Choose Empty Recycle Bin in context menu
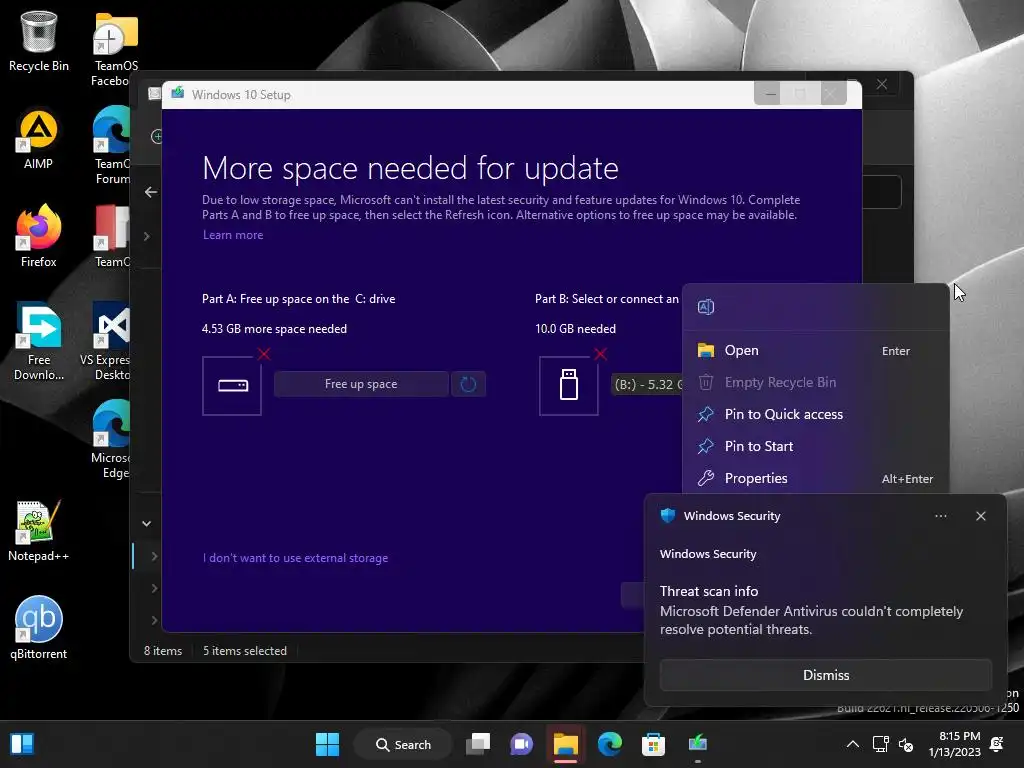This screenshot has height=768, width=1024. pos(816,383)
